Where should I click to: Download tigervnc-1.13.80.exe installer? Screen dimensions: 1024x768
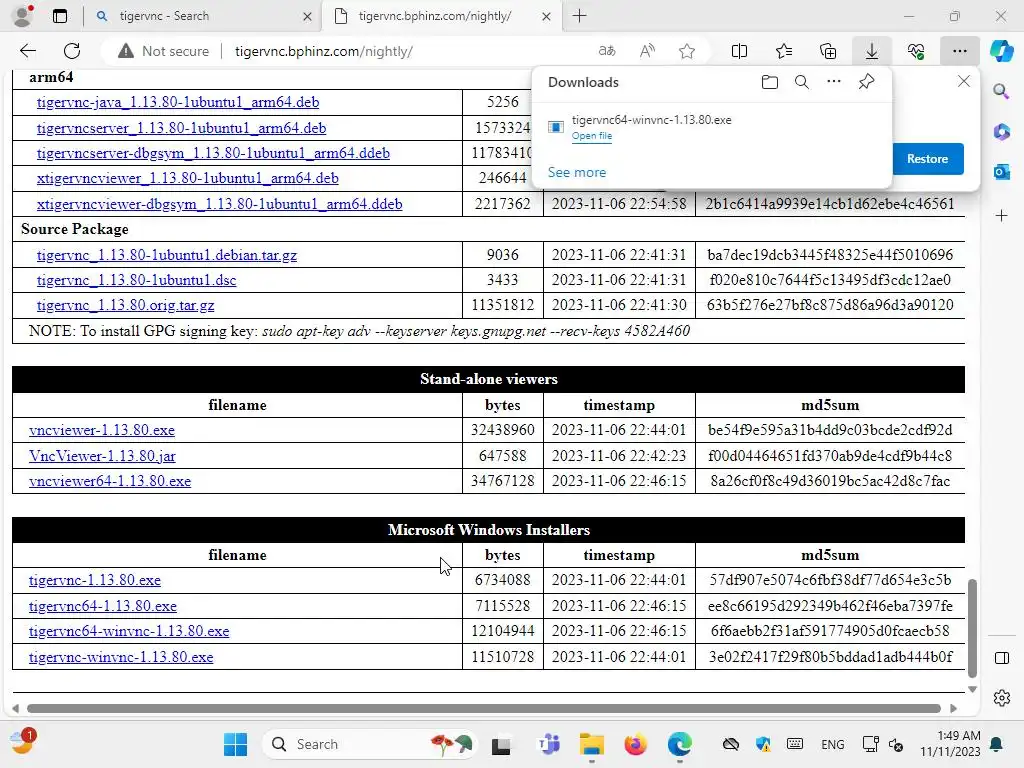pos(95,580)
